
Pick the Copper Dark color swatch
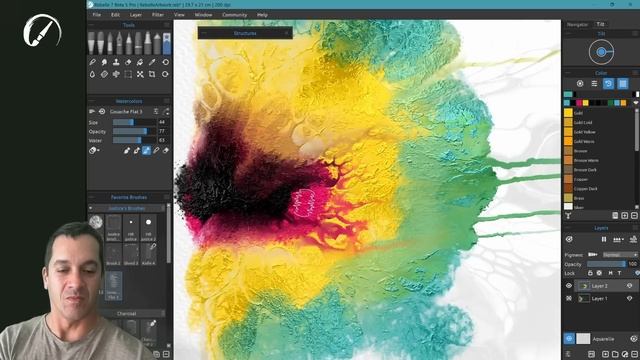point(568,189)
